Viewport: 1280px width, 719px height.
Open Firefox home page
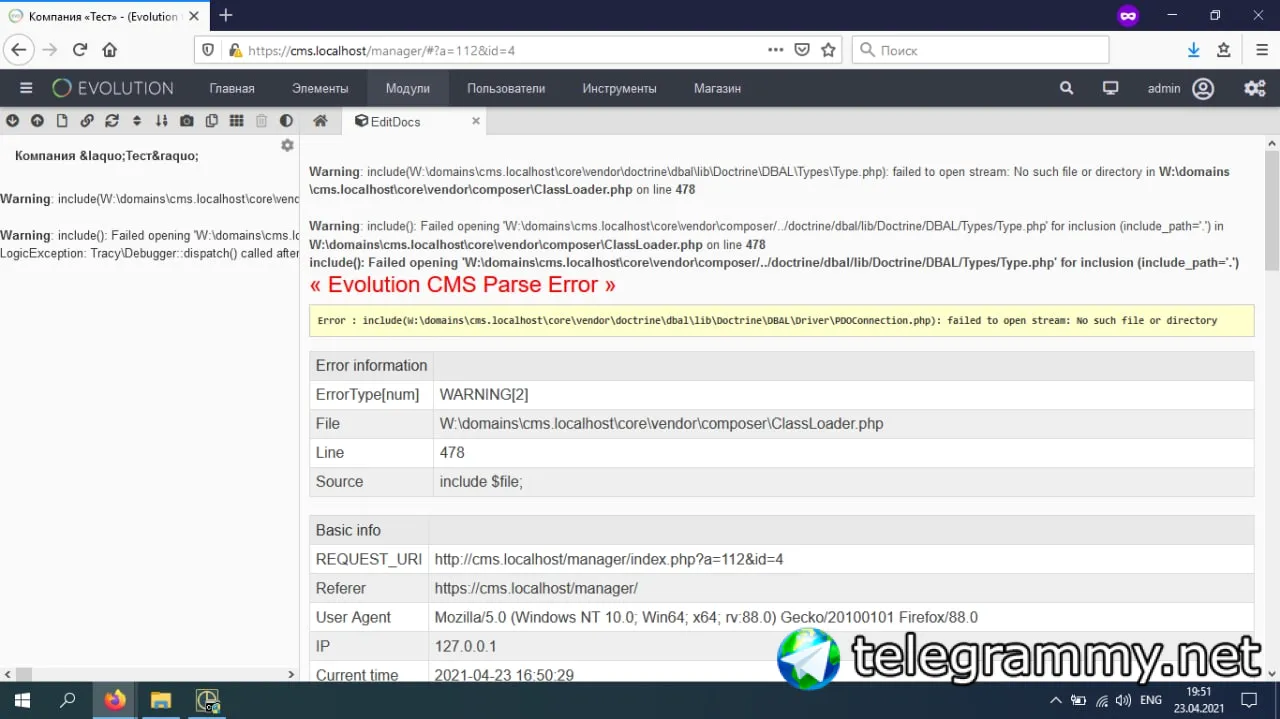[110, 50]
